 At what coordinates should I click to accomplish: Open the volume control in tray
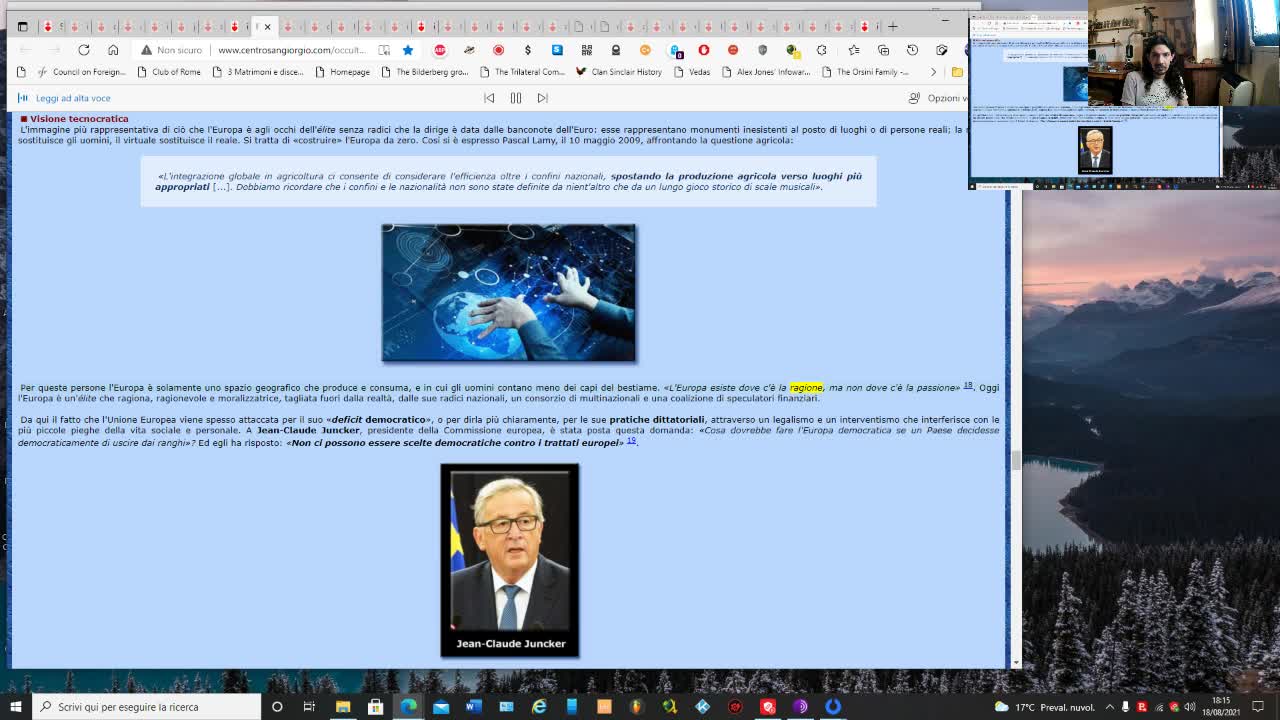pyautogui.click(x=1189, y=707)
